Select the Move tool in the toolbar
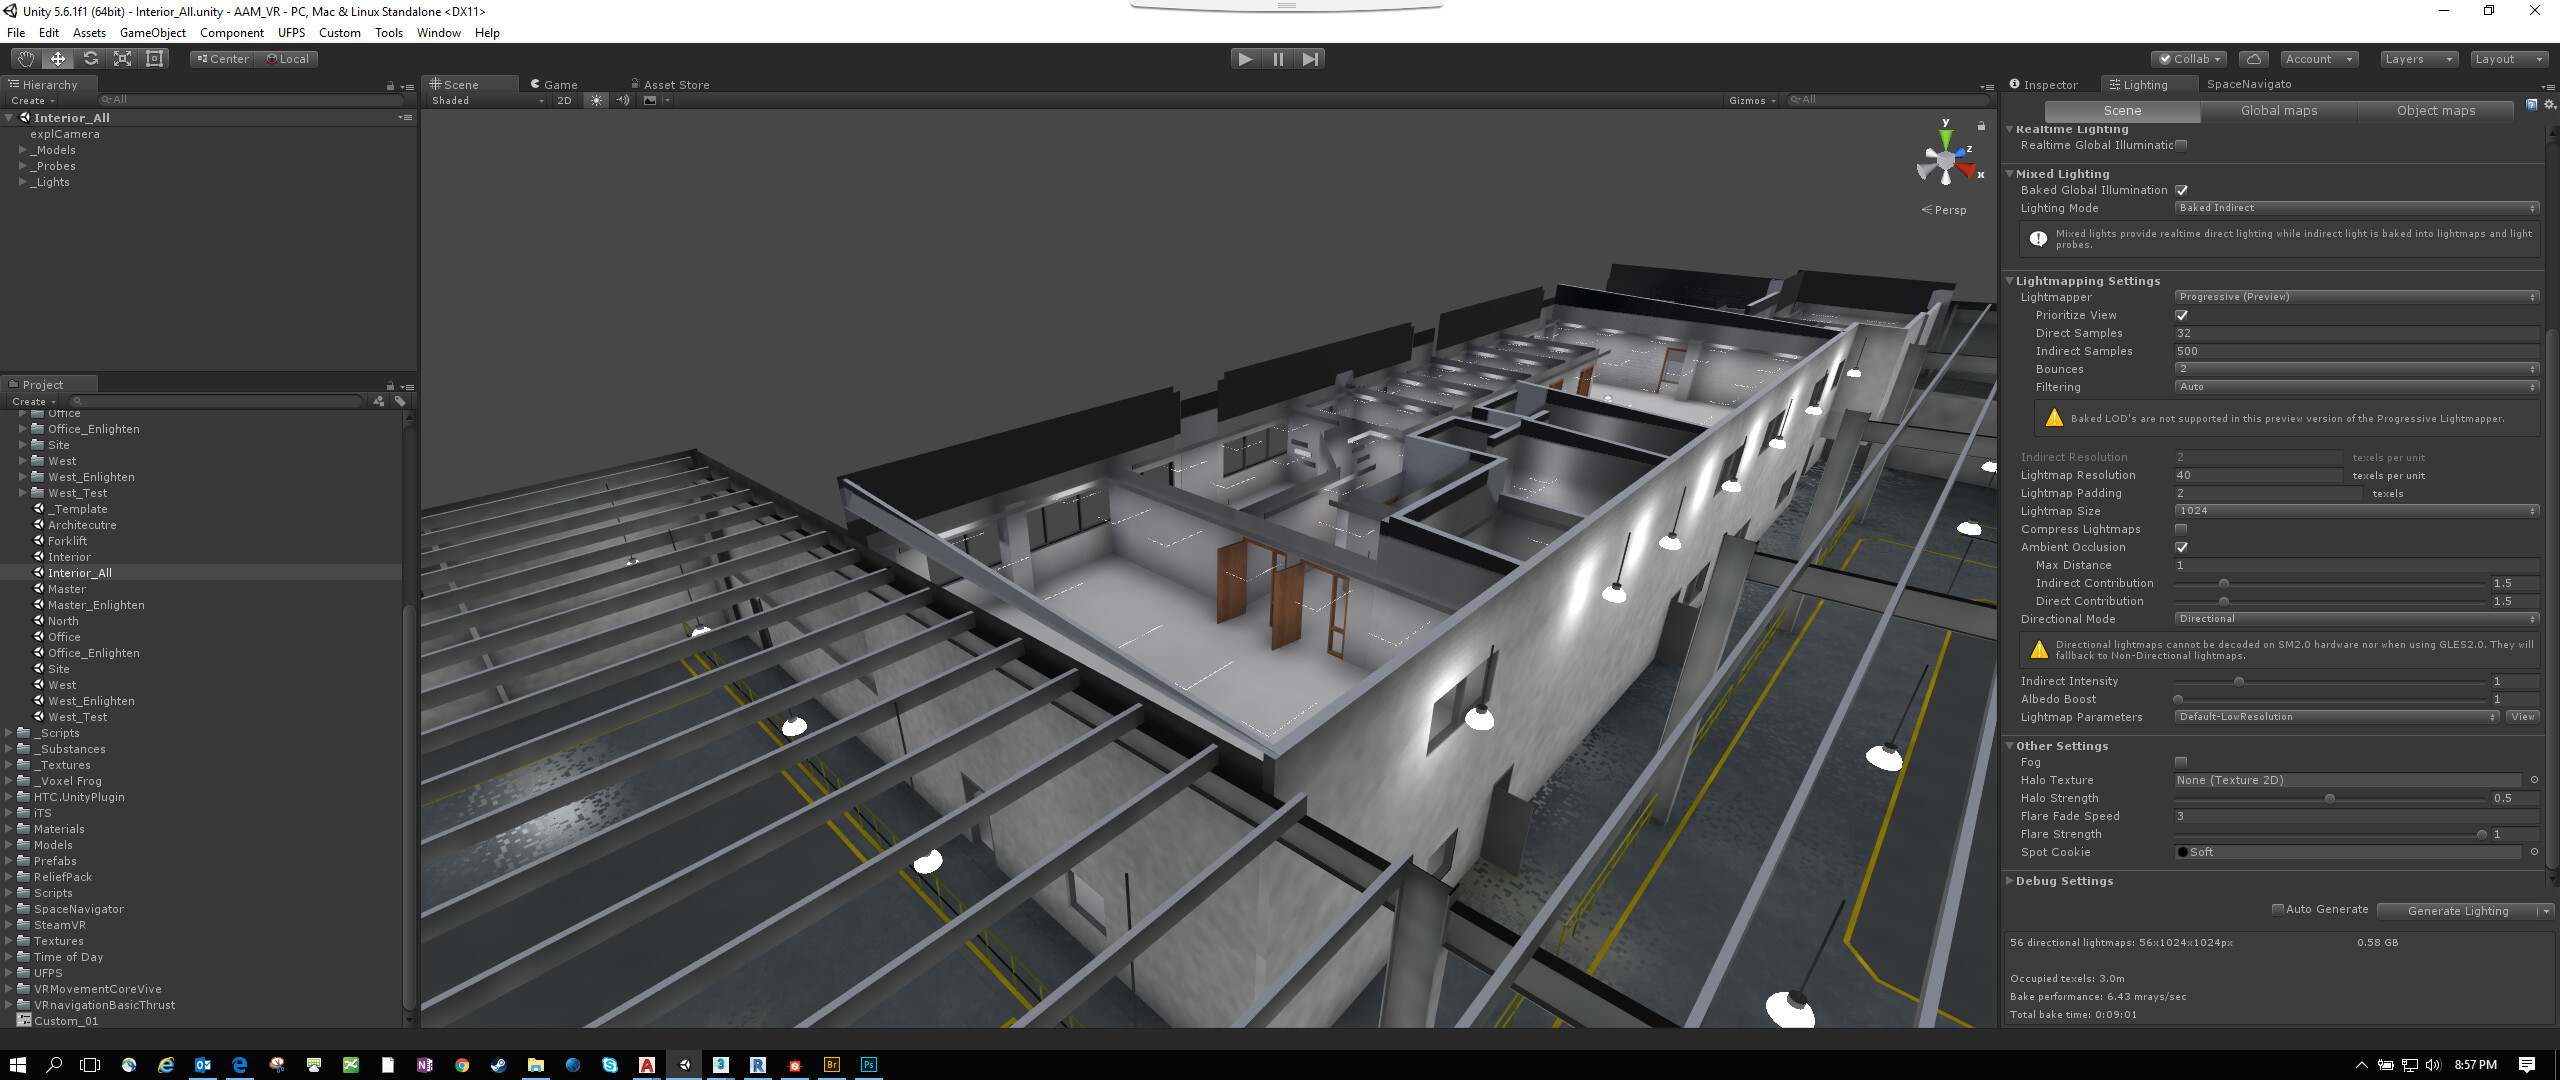Screen dimensions: 2560x1080 pos(57,58)
